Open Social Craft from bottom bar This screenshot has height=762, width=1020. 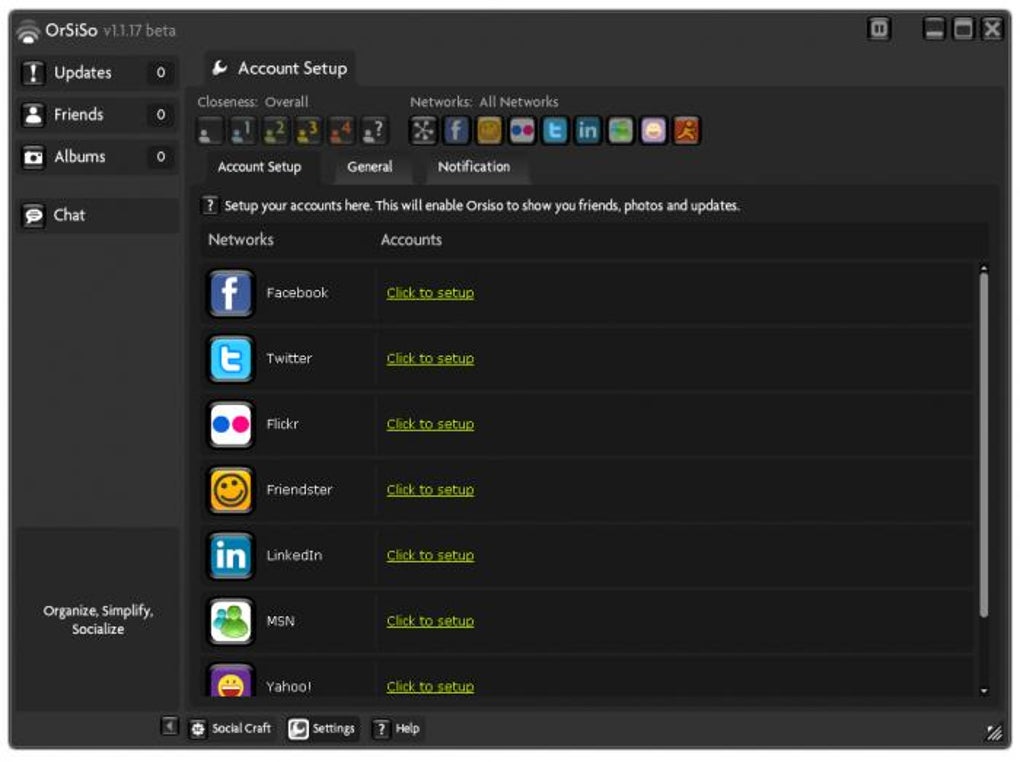click(x=231, y=729)
